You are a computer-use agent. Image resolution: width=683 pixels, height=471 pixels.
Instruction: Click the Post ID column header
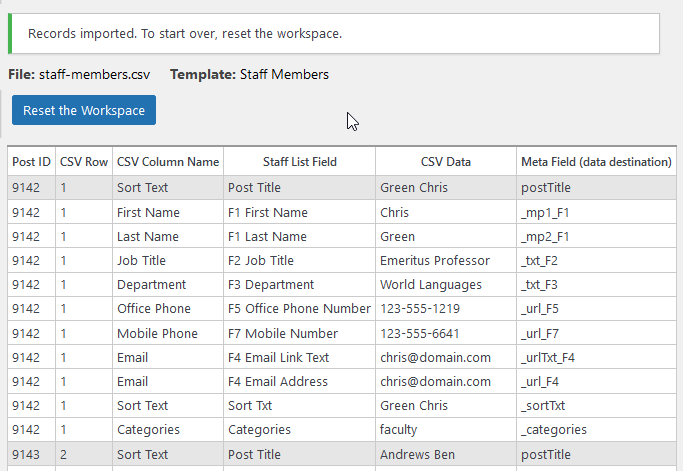tap(31, 162)
